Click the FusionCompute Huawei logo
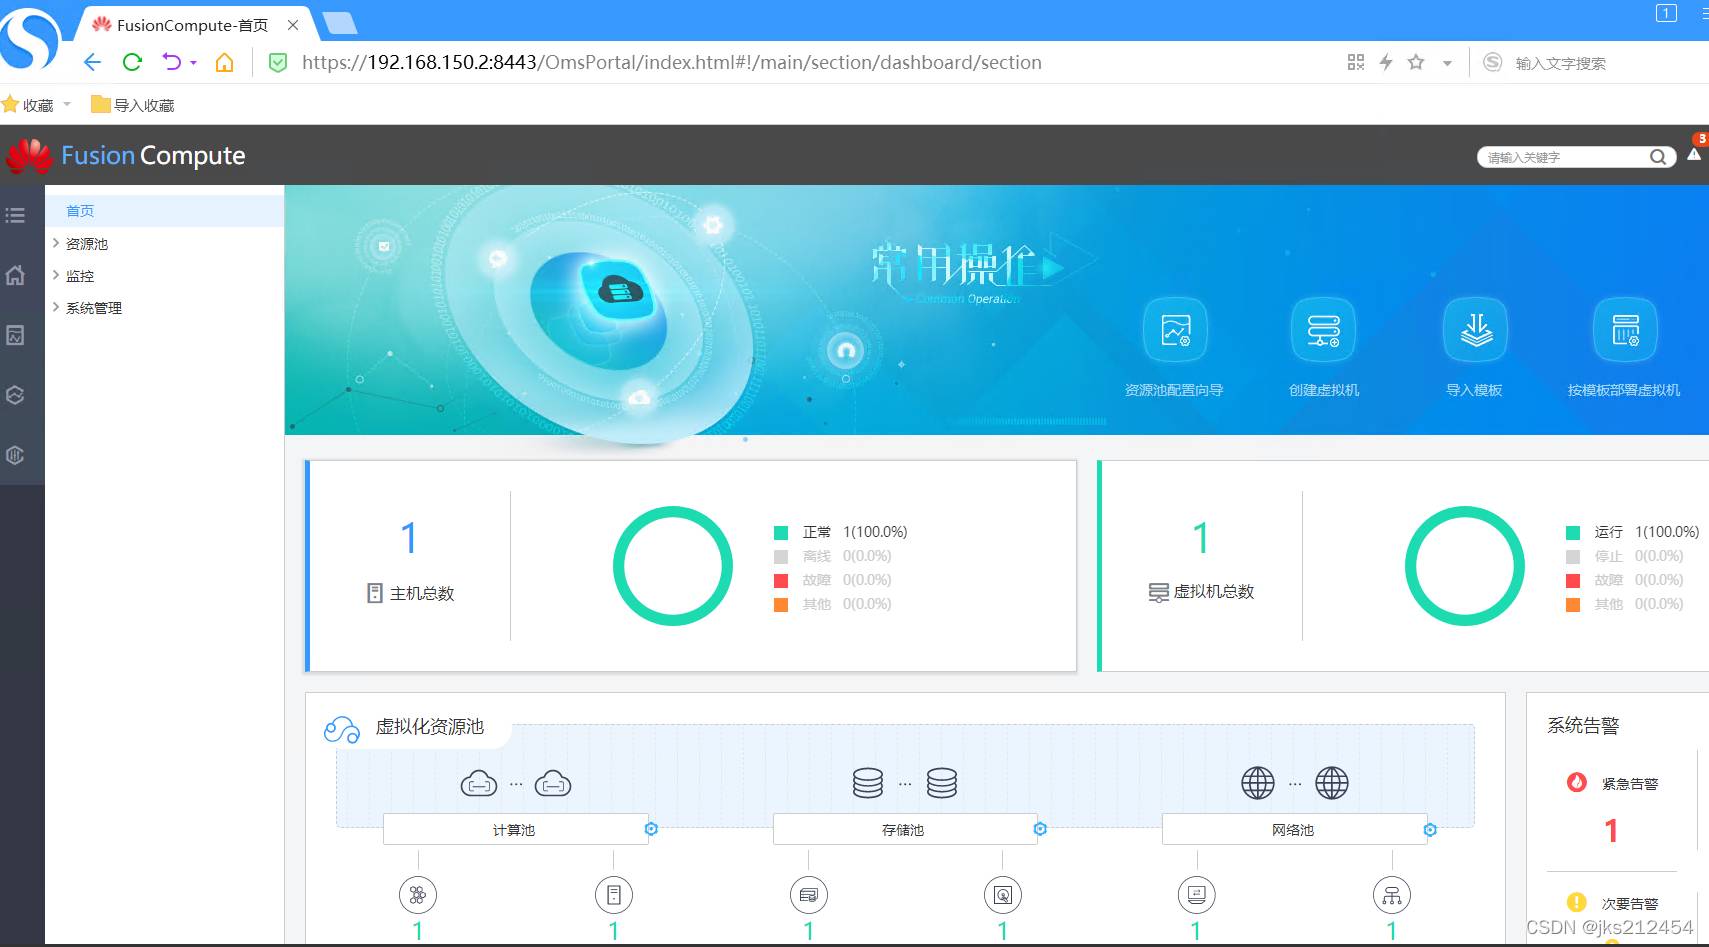The image size is (1709, 947). tap(29, 156)
